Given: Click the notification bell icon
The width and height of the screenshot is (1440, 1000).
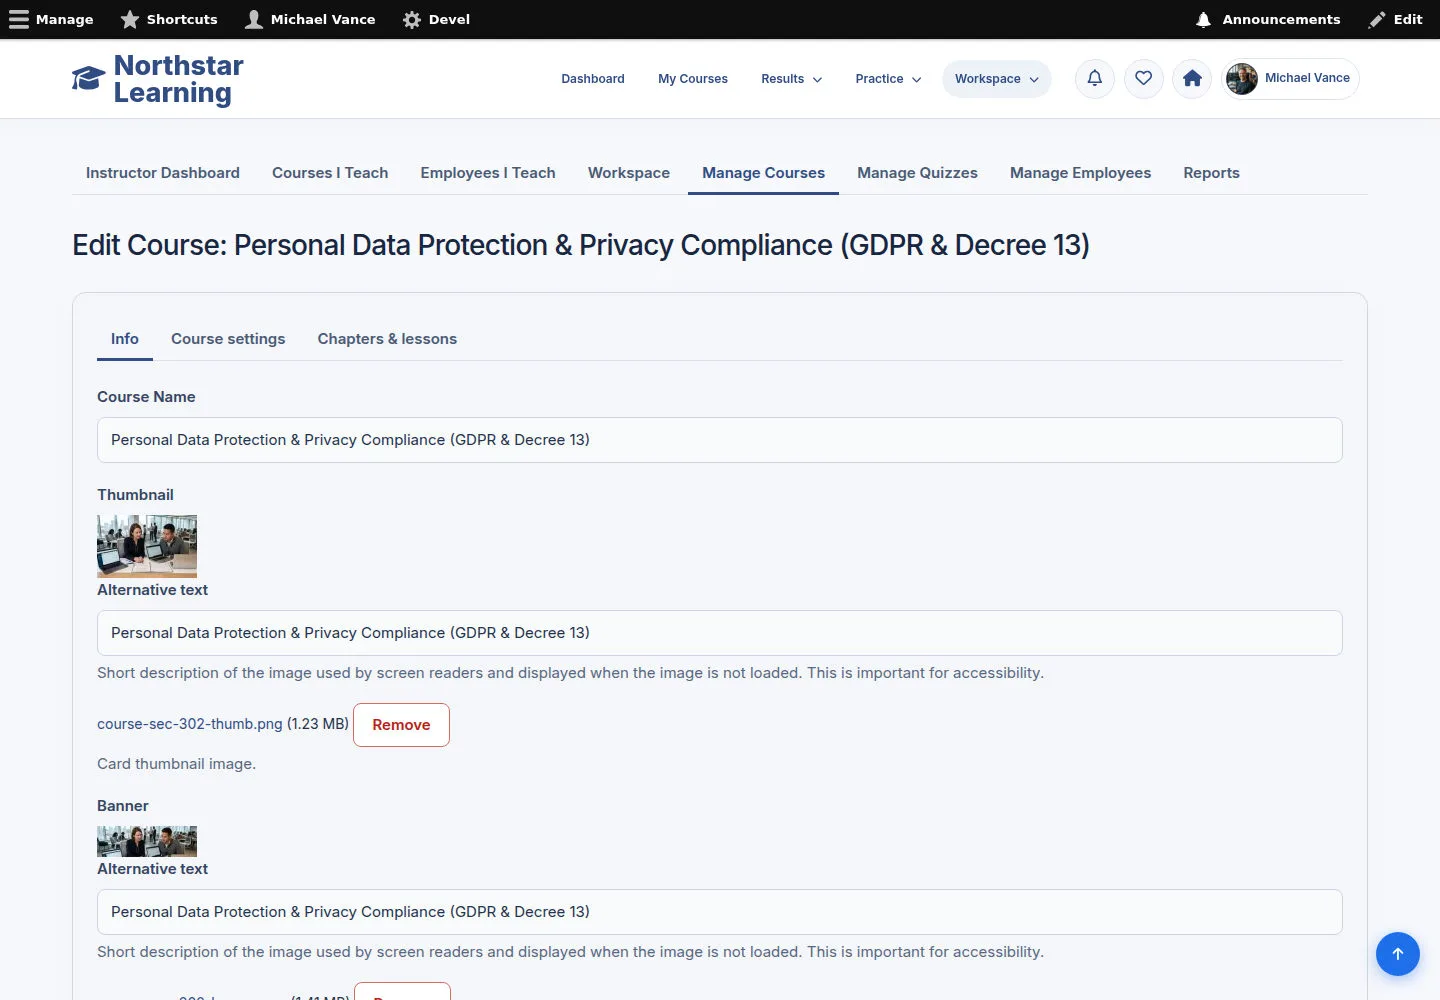Looking at the screenshot, I should point(1095,79).
